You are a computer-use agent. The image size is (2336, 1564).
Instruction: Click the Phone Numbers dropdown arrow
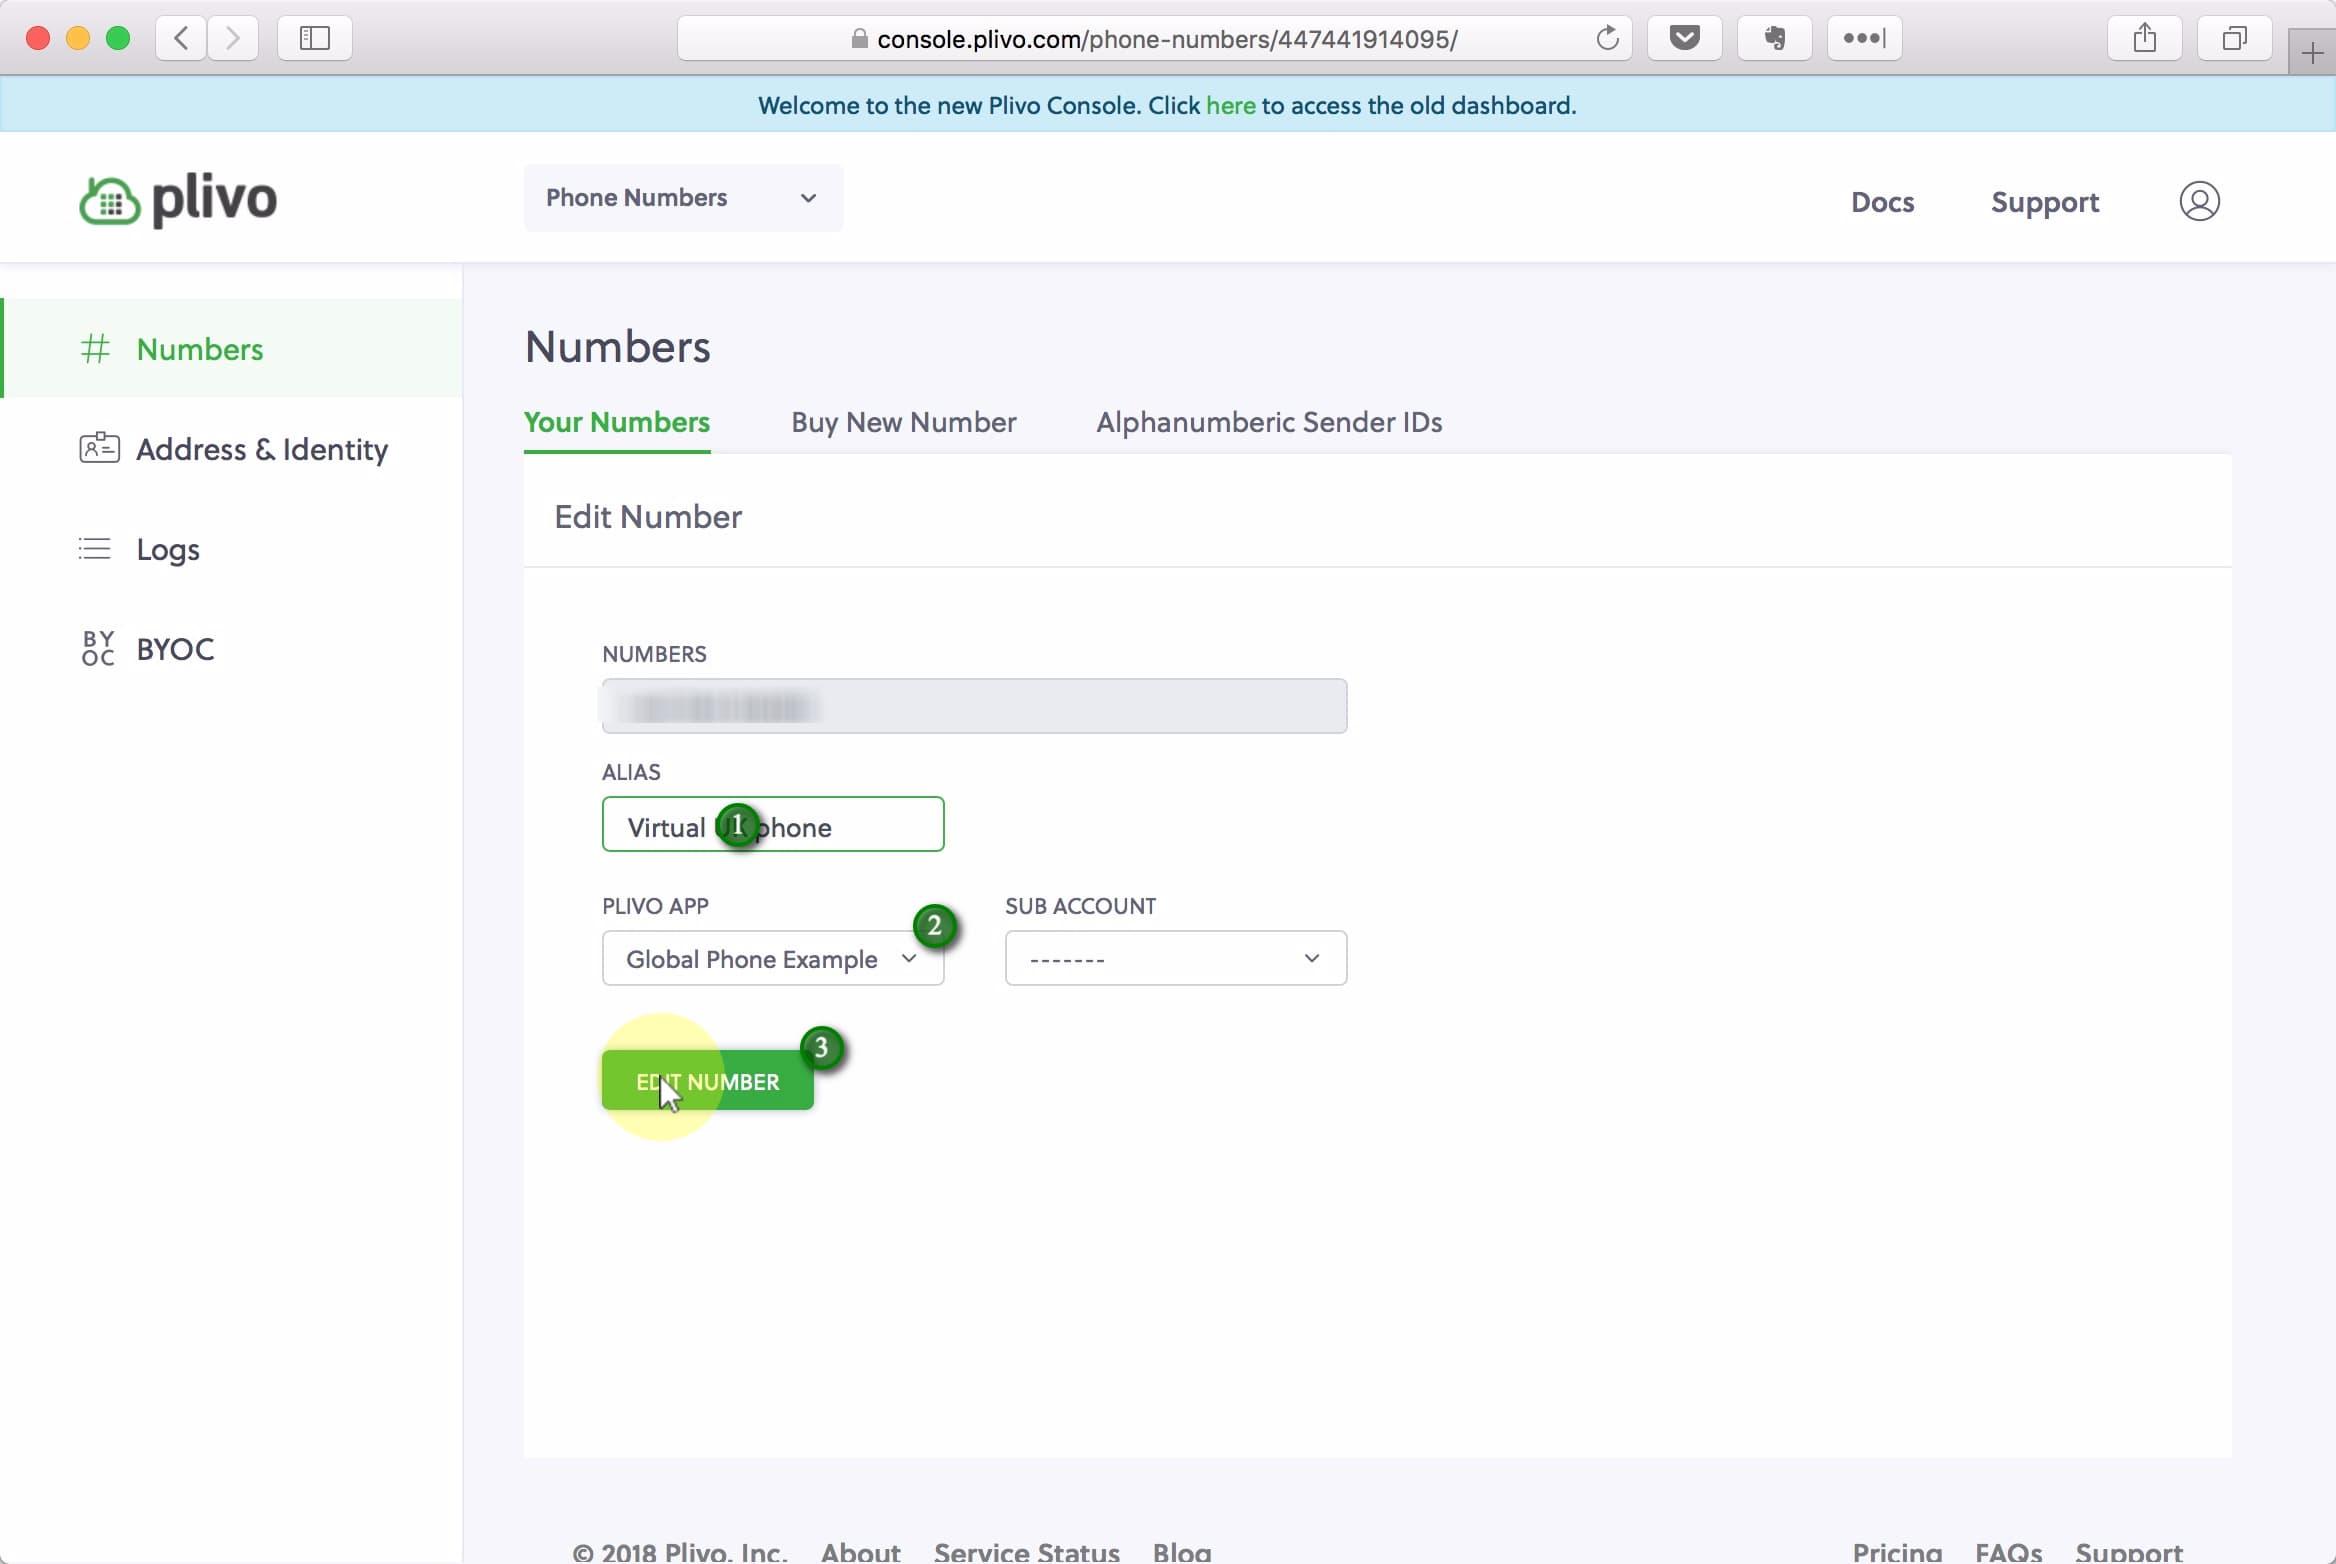(808, 197)
